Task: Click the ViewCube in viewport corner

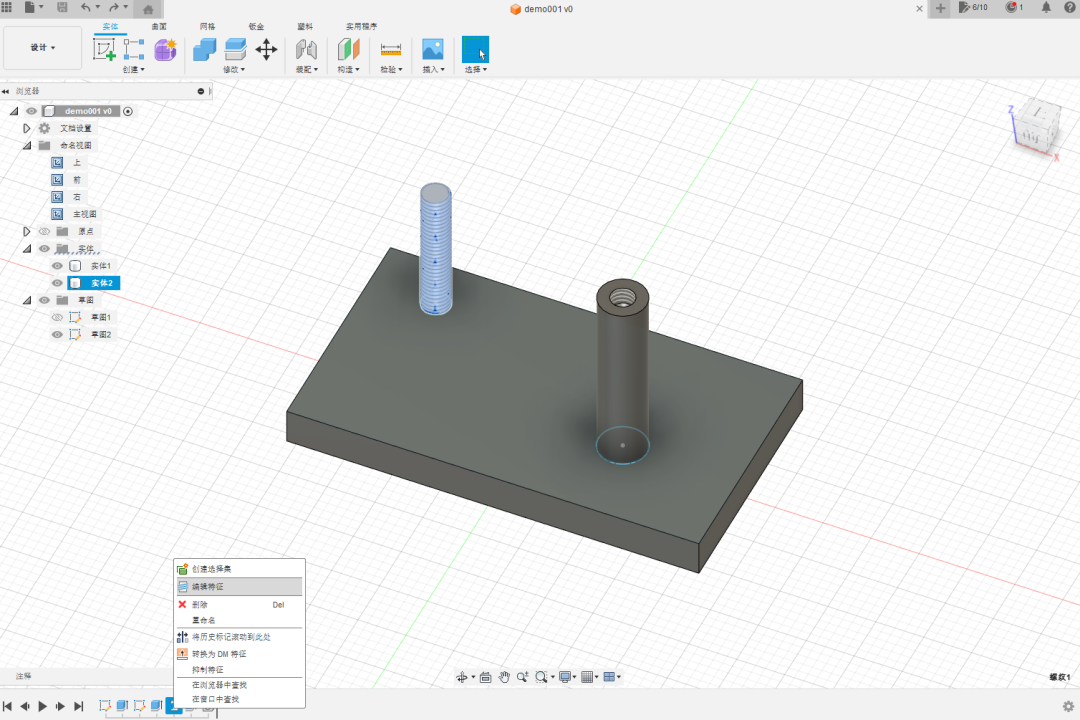Action: tap(1035, 127)
